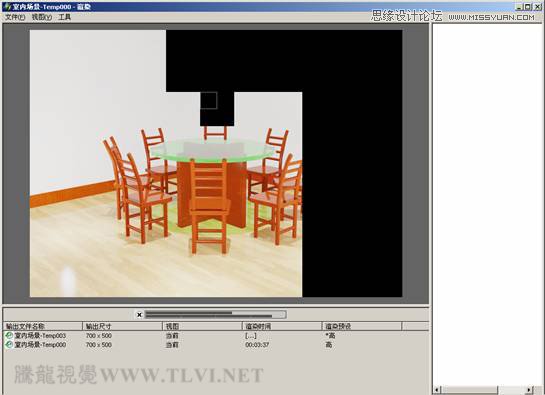545x395 pixels.
Task: Click the rendered dining room image
Action: 216,163
